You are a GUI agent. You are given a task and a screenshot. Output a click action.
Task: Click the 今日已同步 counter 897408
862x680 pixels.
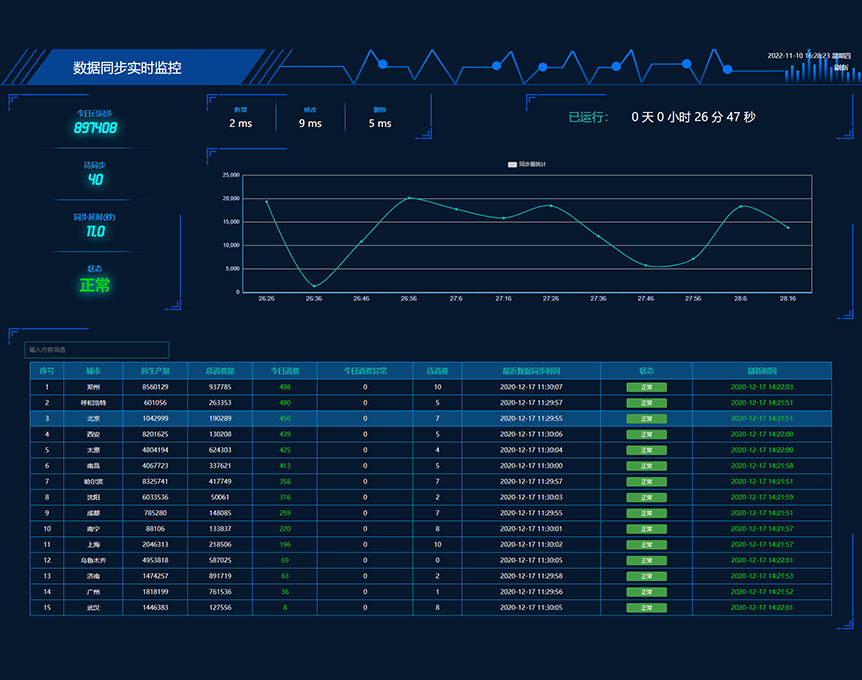(96, 128)
